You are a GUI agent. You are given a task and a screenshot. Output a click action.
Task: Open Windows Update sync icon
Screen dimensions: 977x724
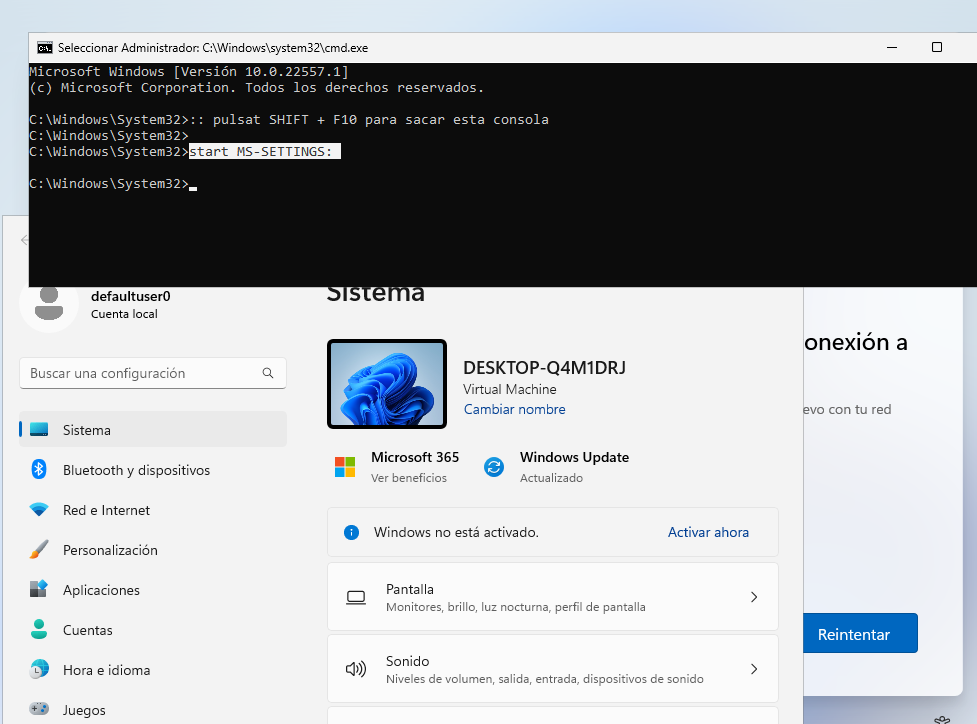494,467
